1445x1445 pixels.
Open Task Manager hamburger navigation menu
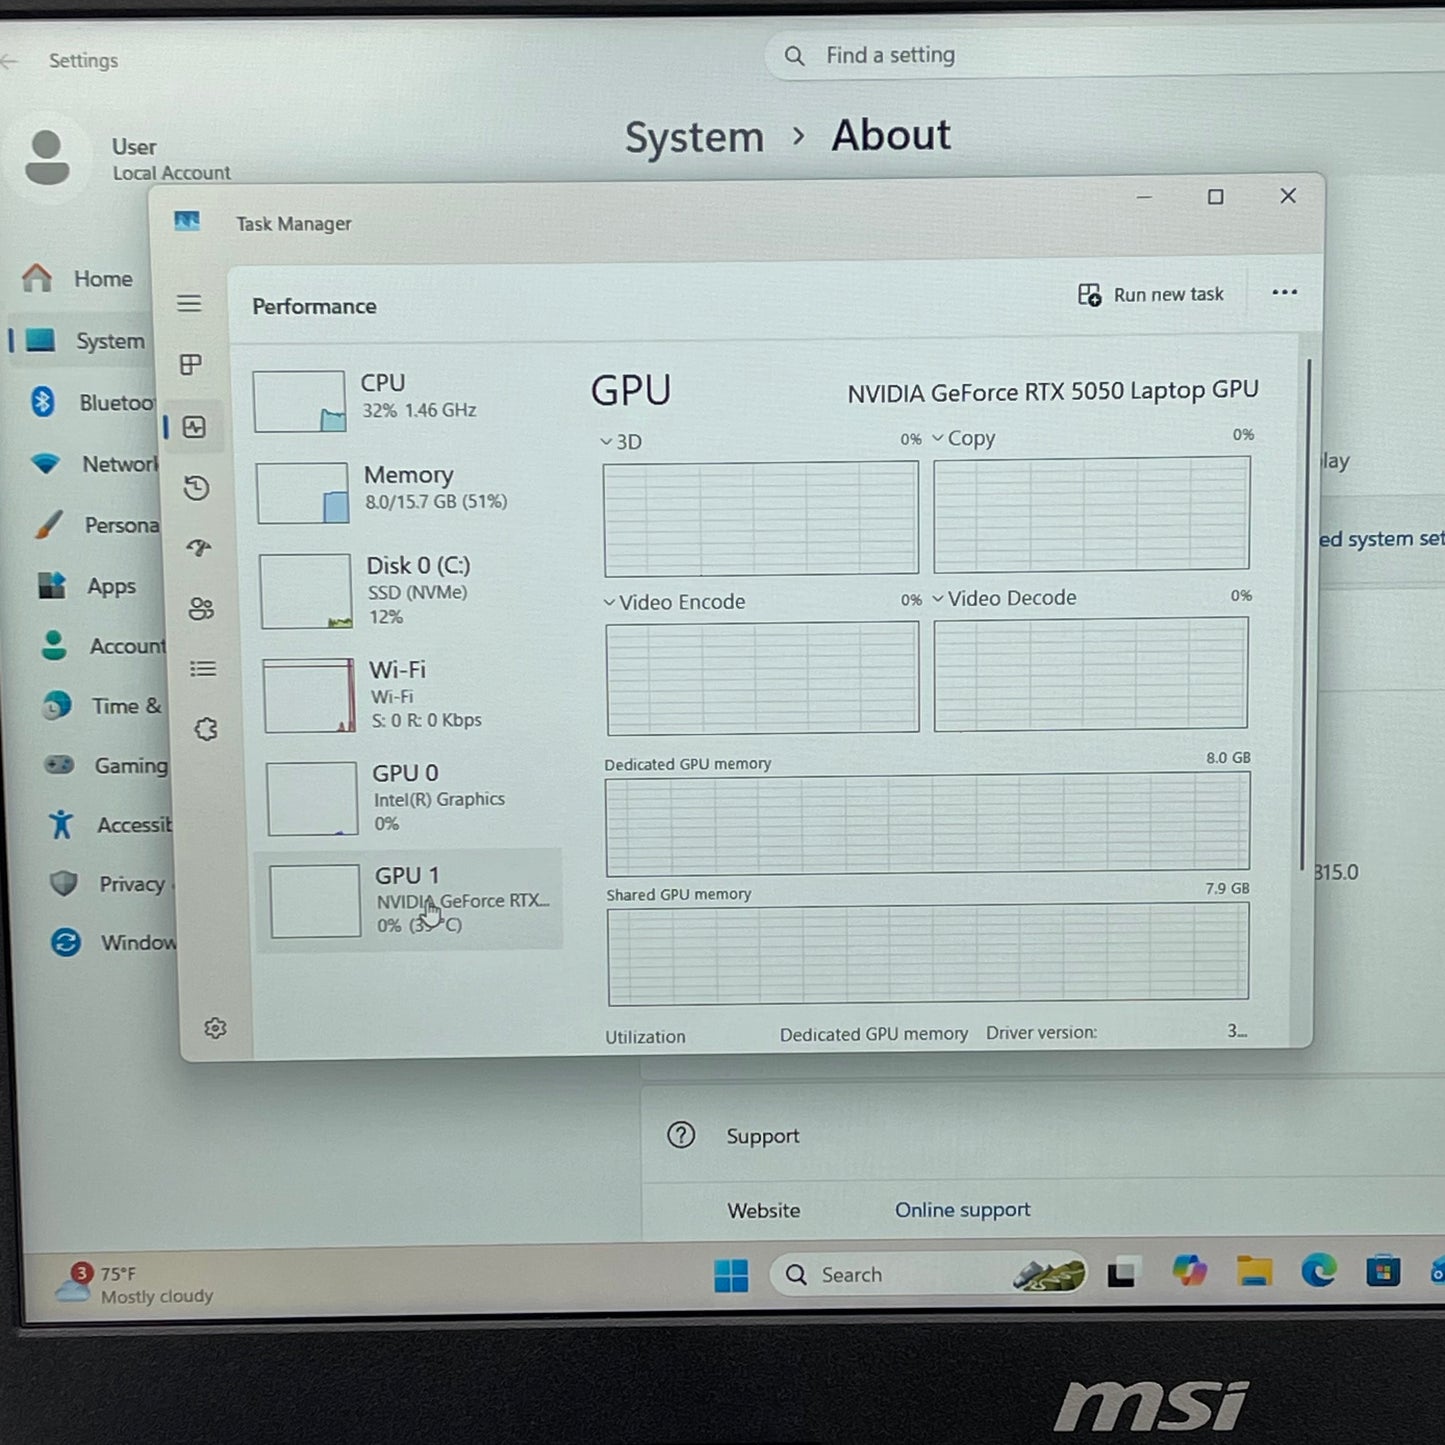pyautogui.click(x=189, y=303)
